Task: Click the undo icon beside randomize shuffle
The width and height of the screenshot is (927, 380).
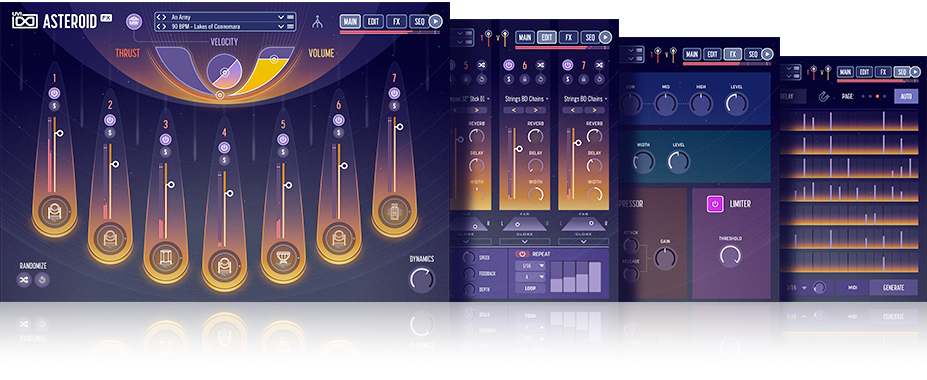Action: click(x=41, y=280)
